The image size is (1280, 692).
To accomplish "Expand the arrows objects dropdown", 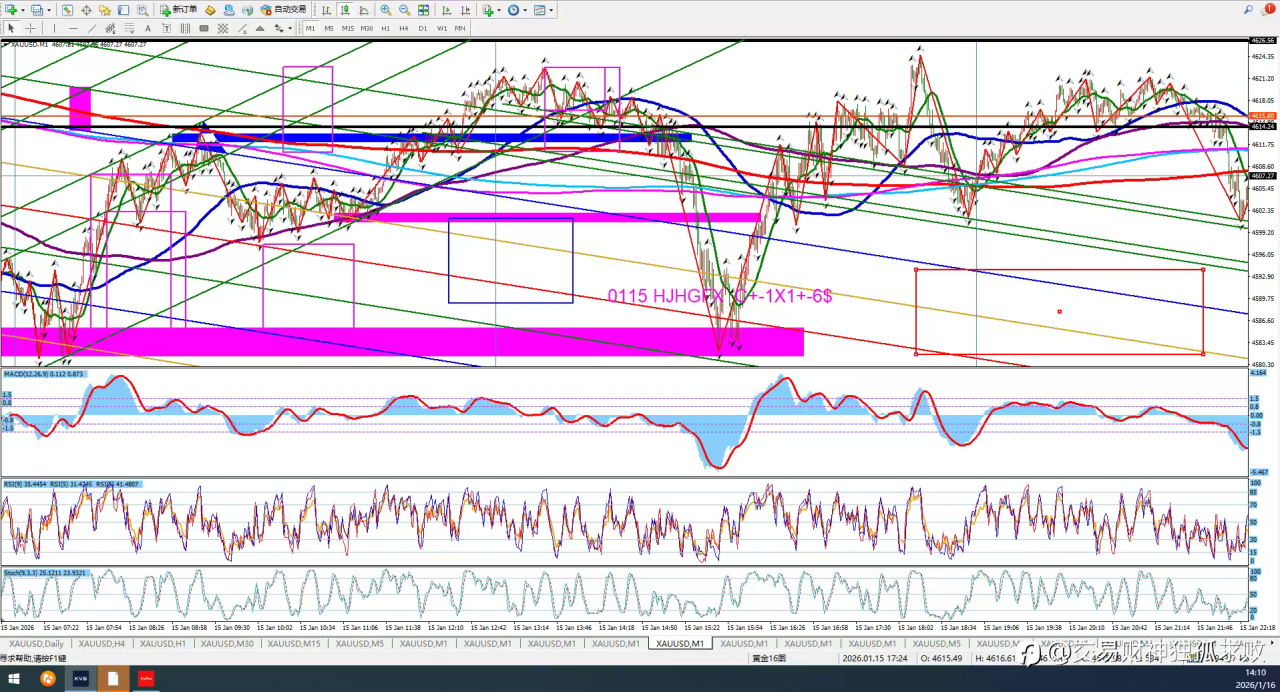I will pyautogui.click(x=290, y=28).
